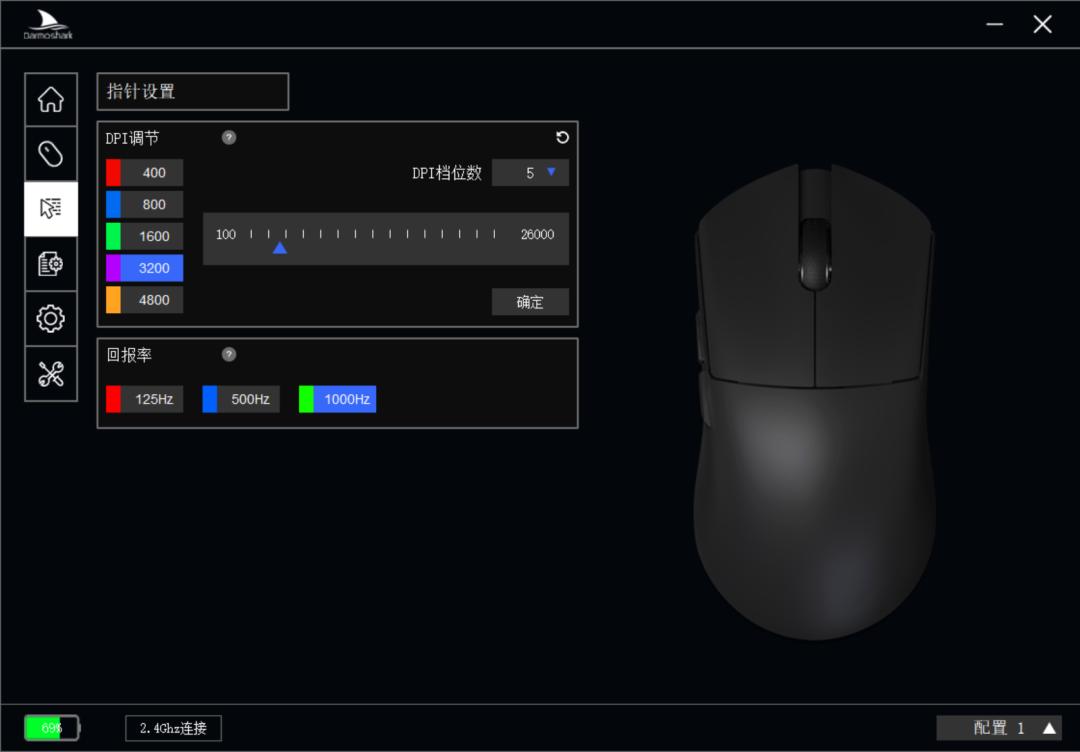Select the pointer settings cursor icon
This screenshot has height=752, width=1080.
click(x=51, y=209)
